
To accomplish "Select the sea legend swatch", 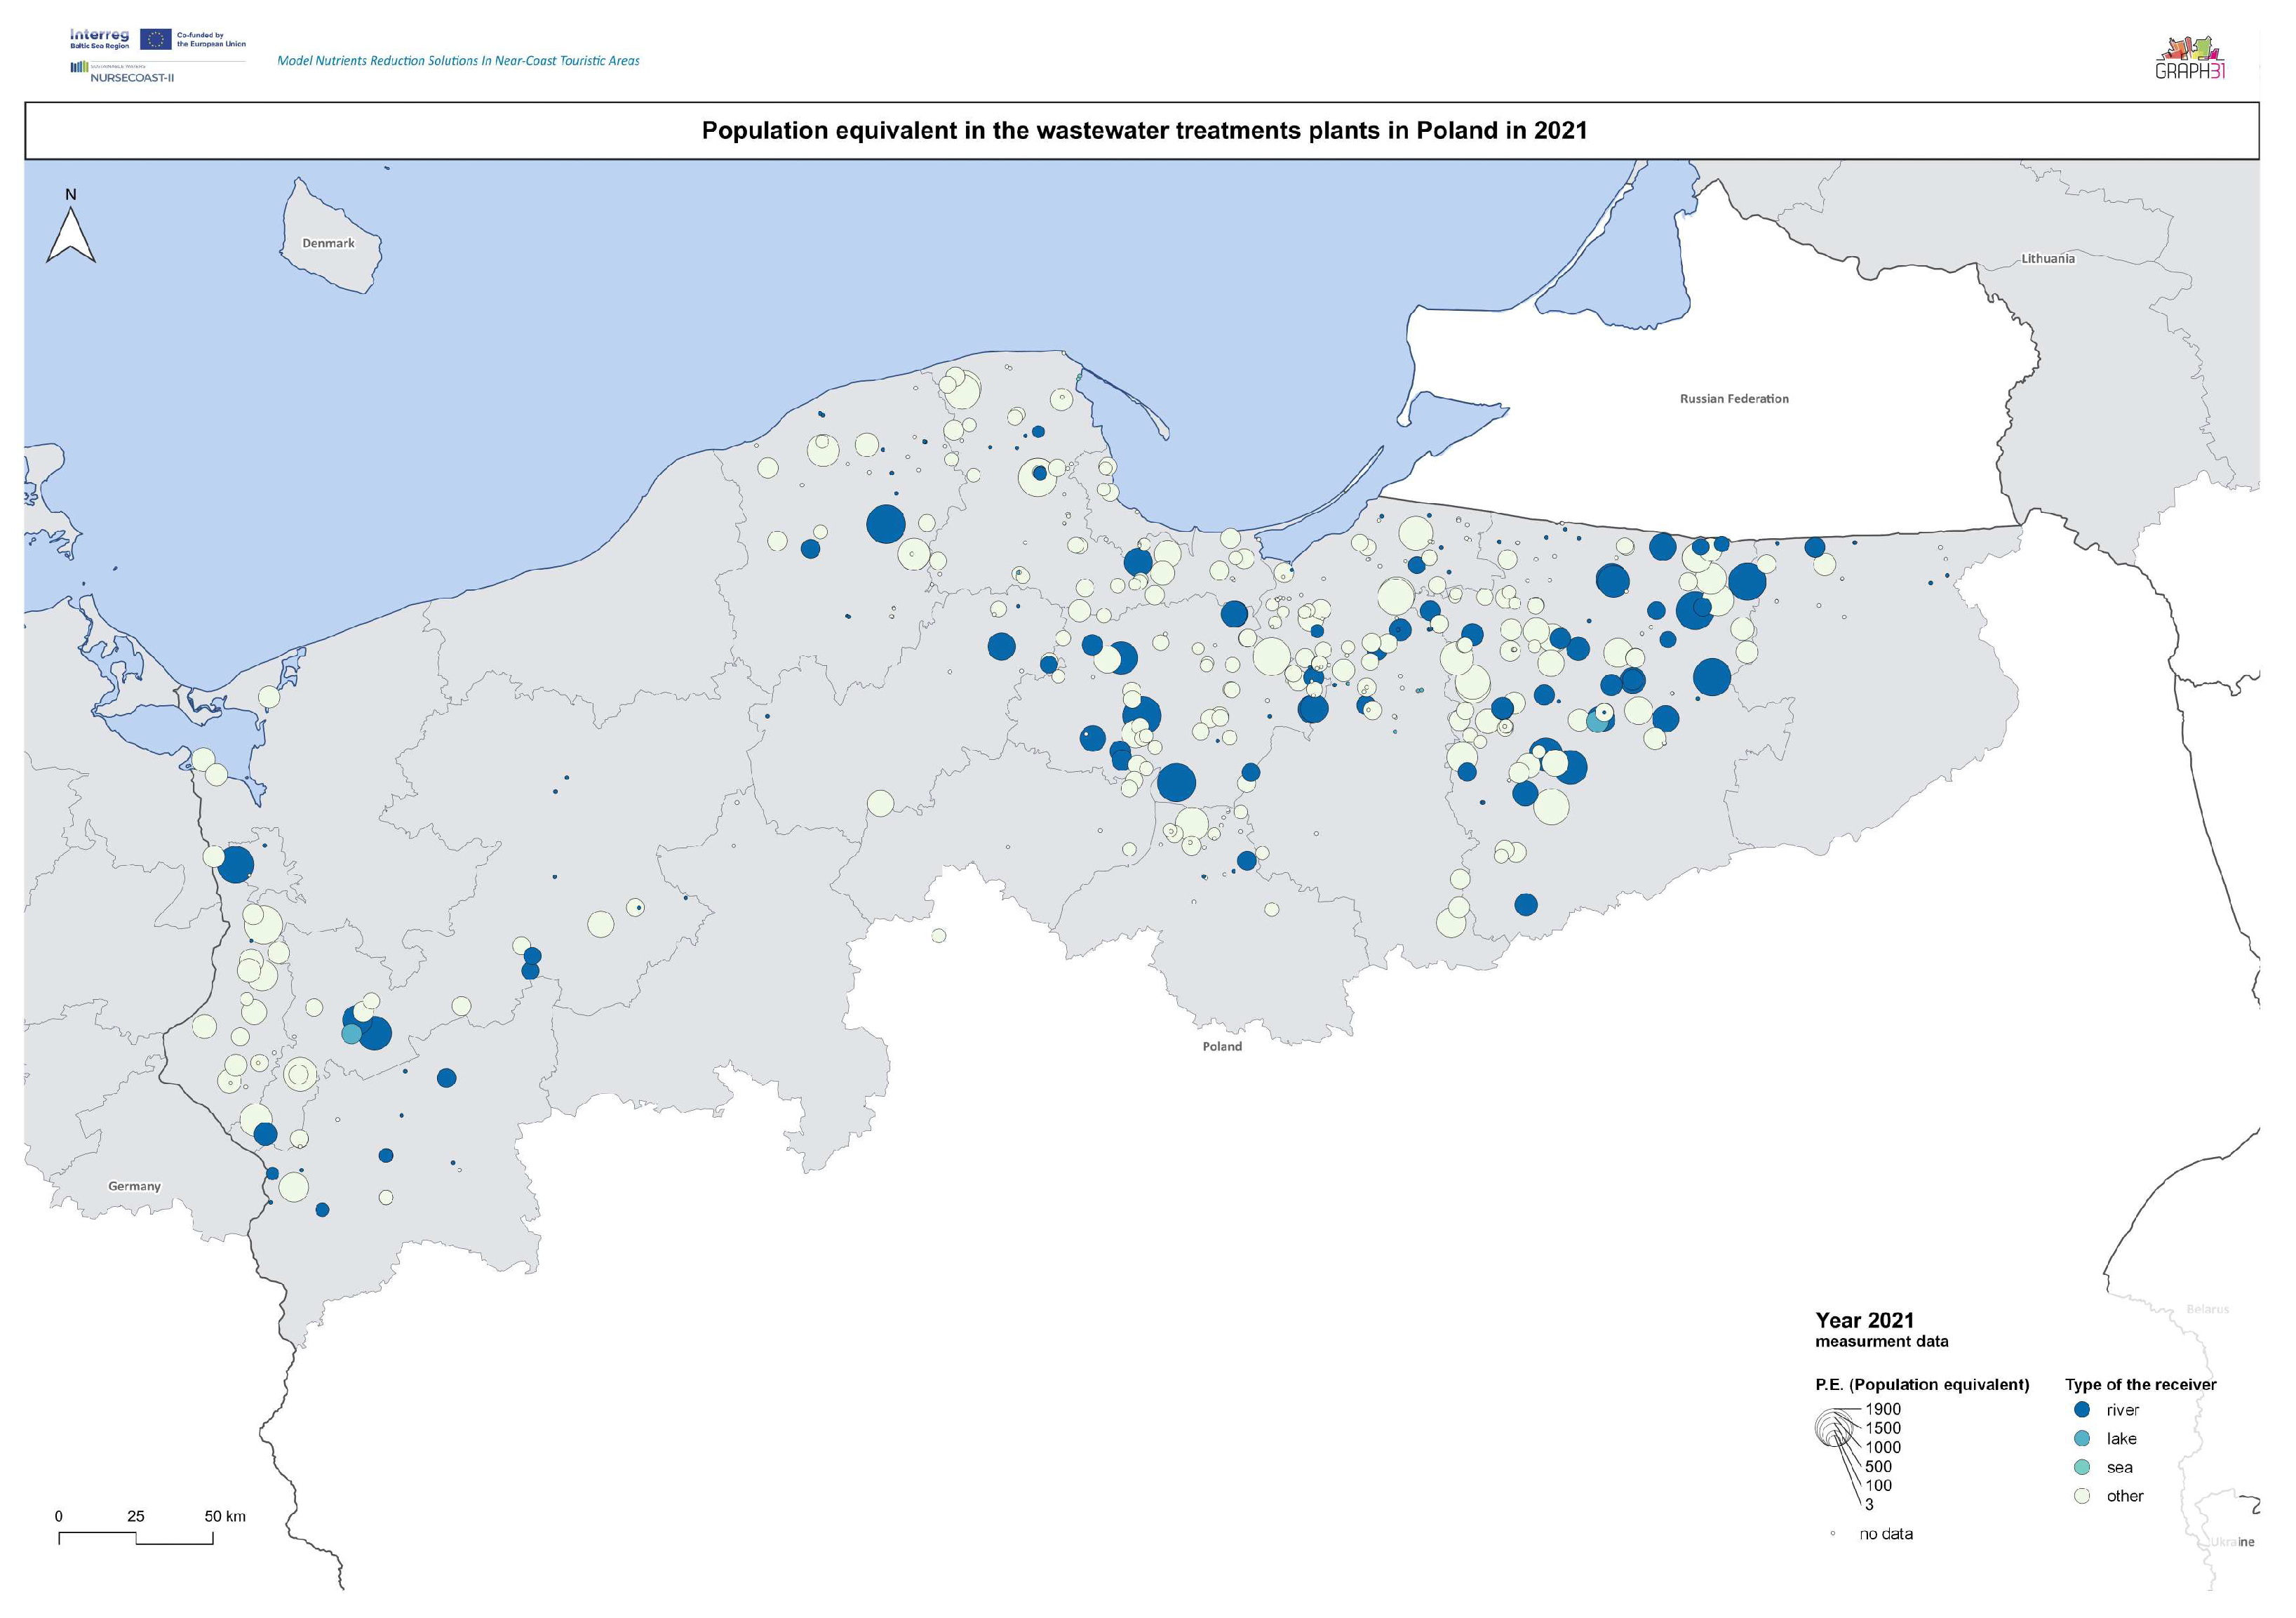I will pos(2082,1467).
